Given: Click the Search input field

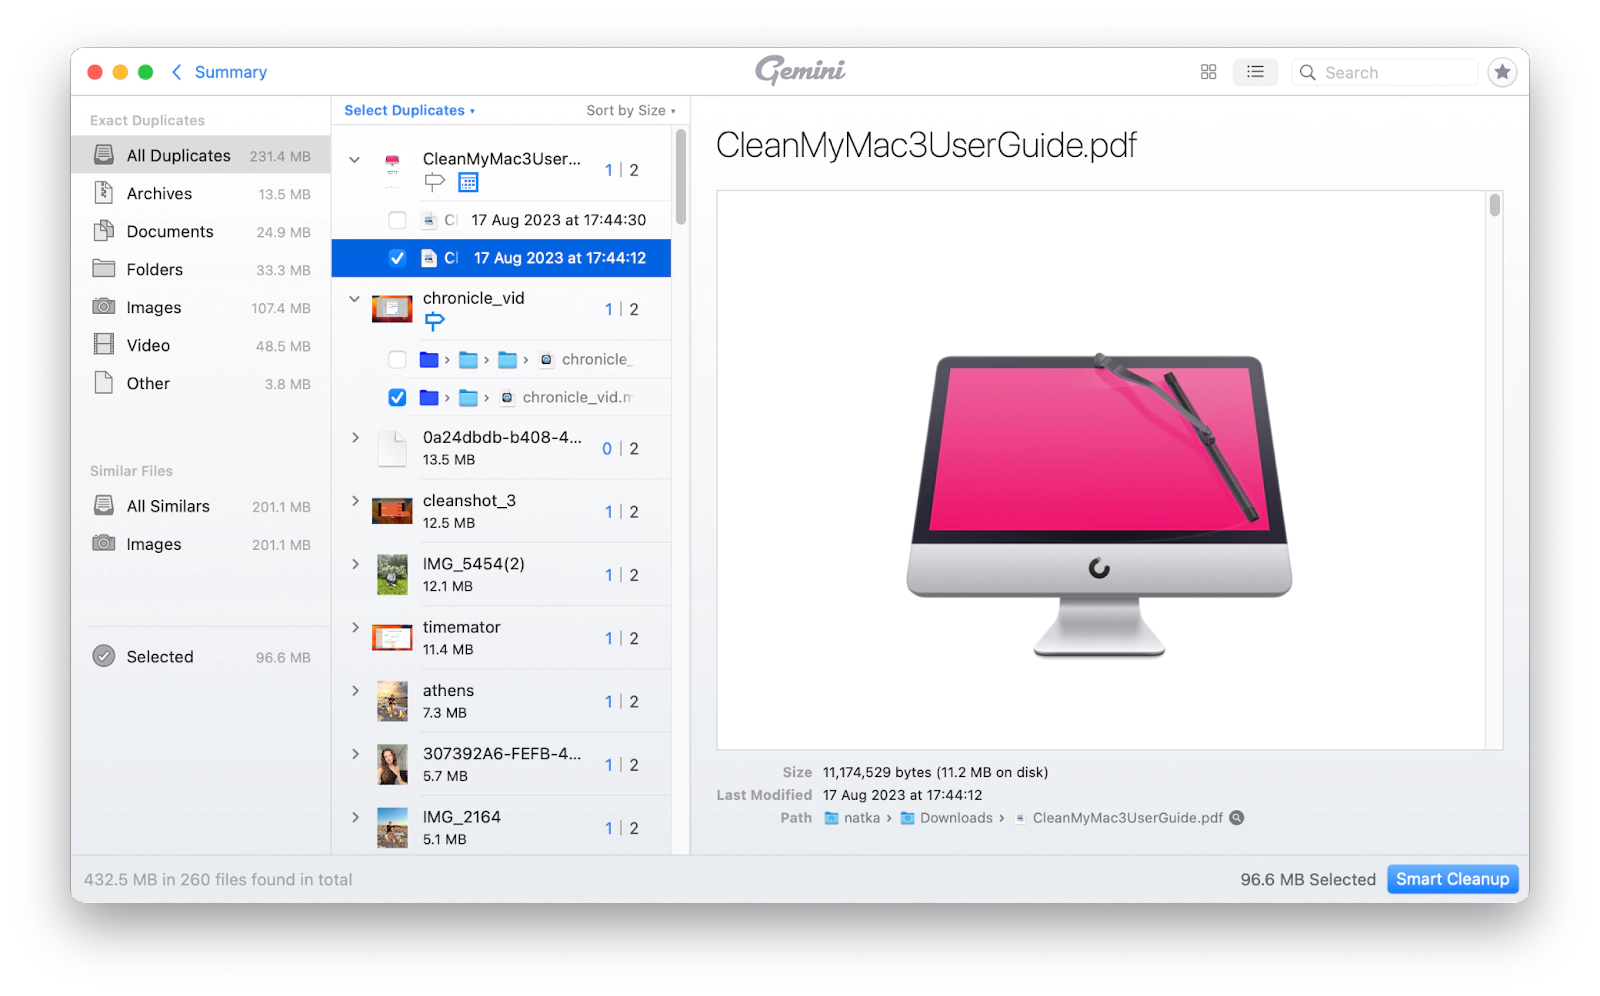Looking at the screenshot, I should coord(1385,72).
